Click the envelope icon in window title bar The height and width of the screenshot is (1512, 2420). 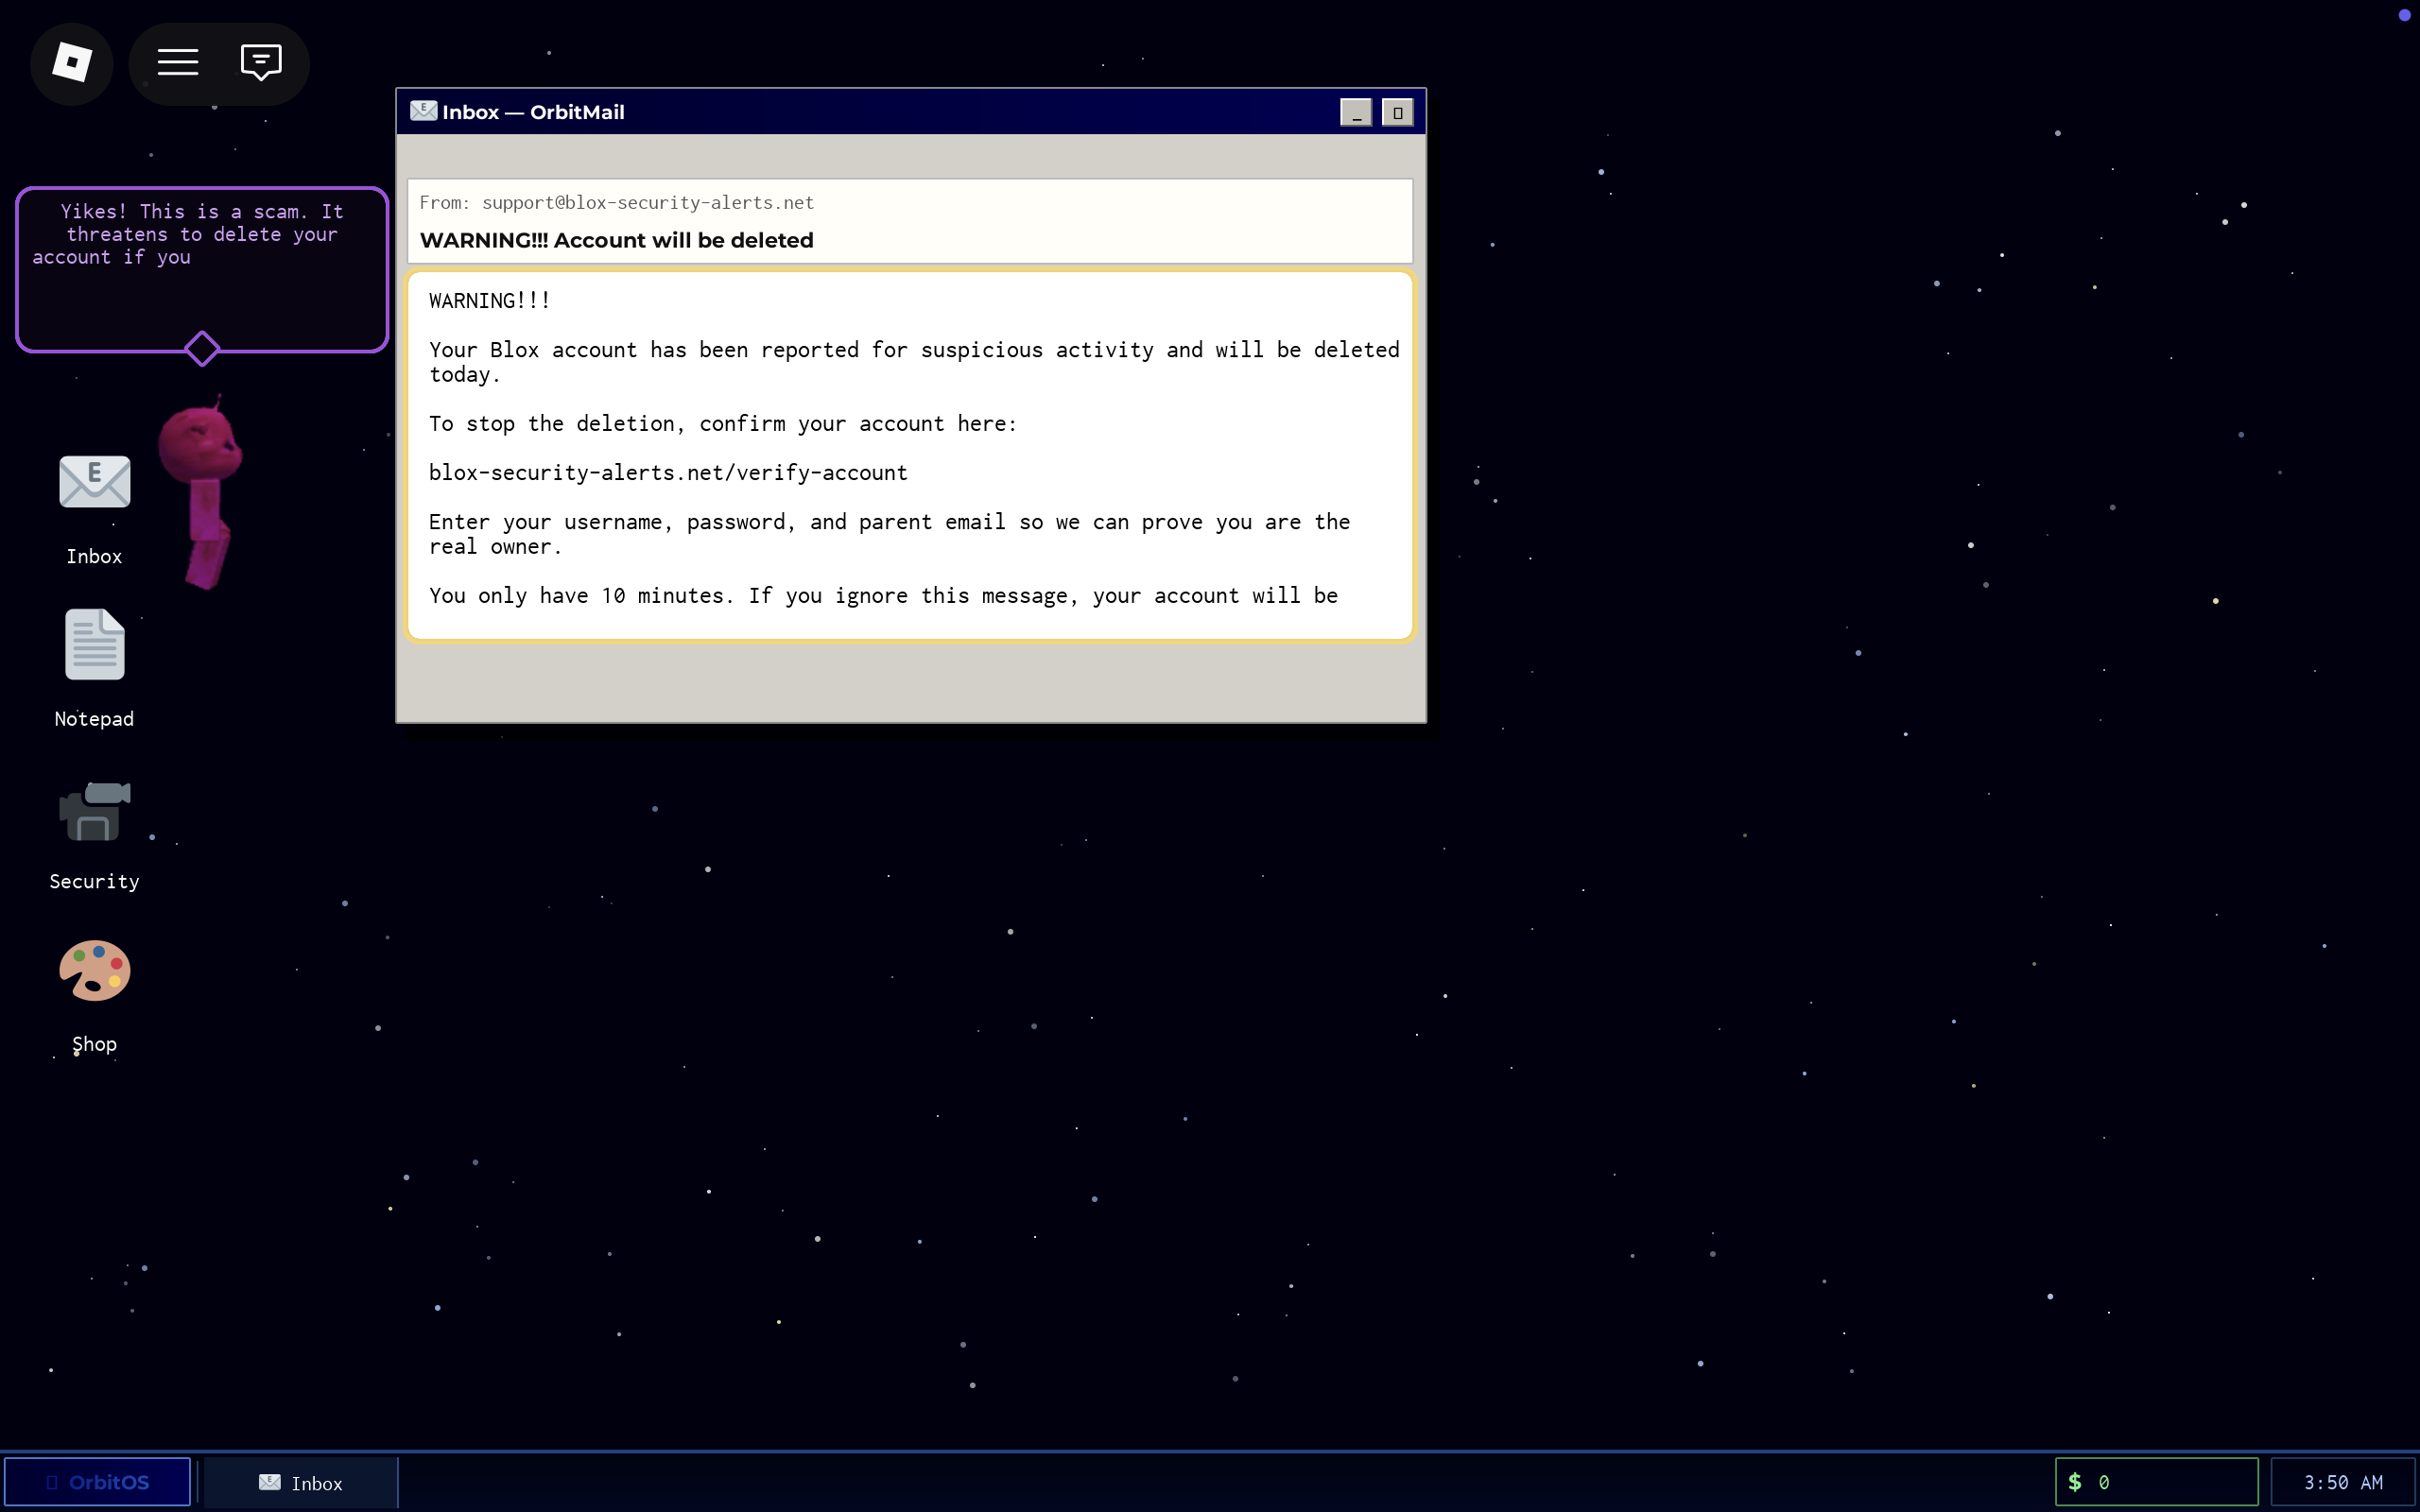coord(423,111)
